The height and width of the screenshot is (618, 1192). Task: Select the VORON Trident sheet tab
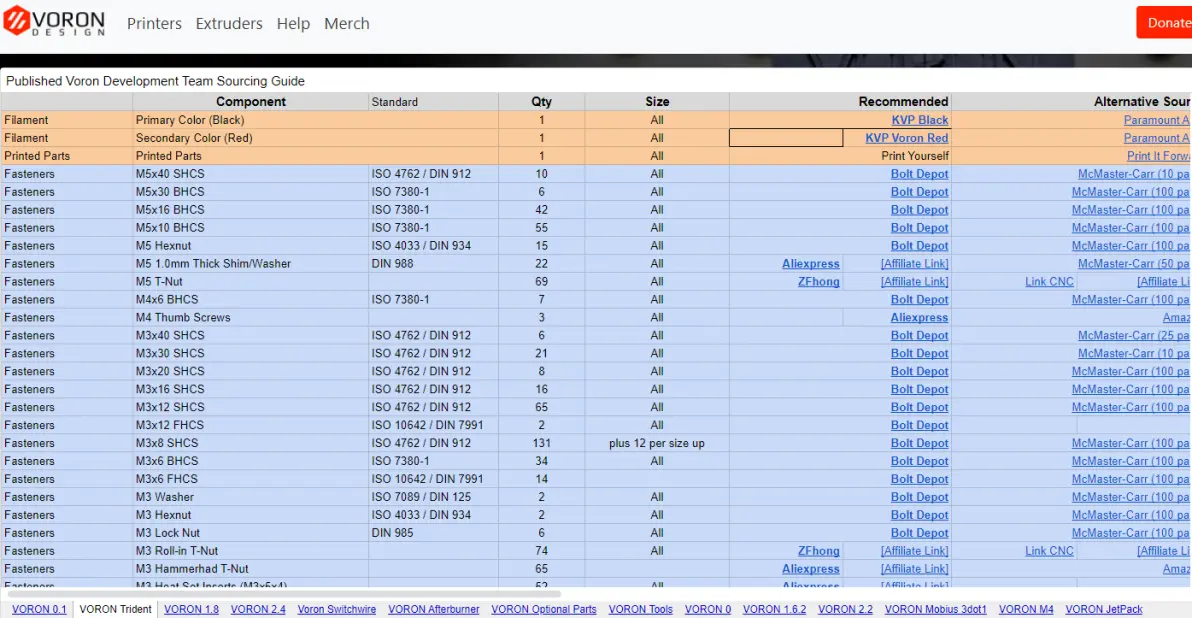click(x=116, y=609)
